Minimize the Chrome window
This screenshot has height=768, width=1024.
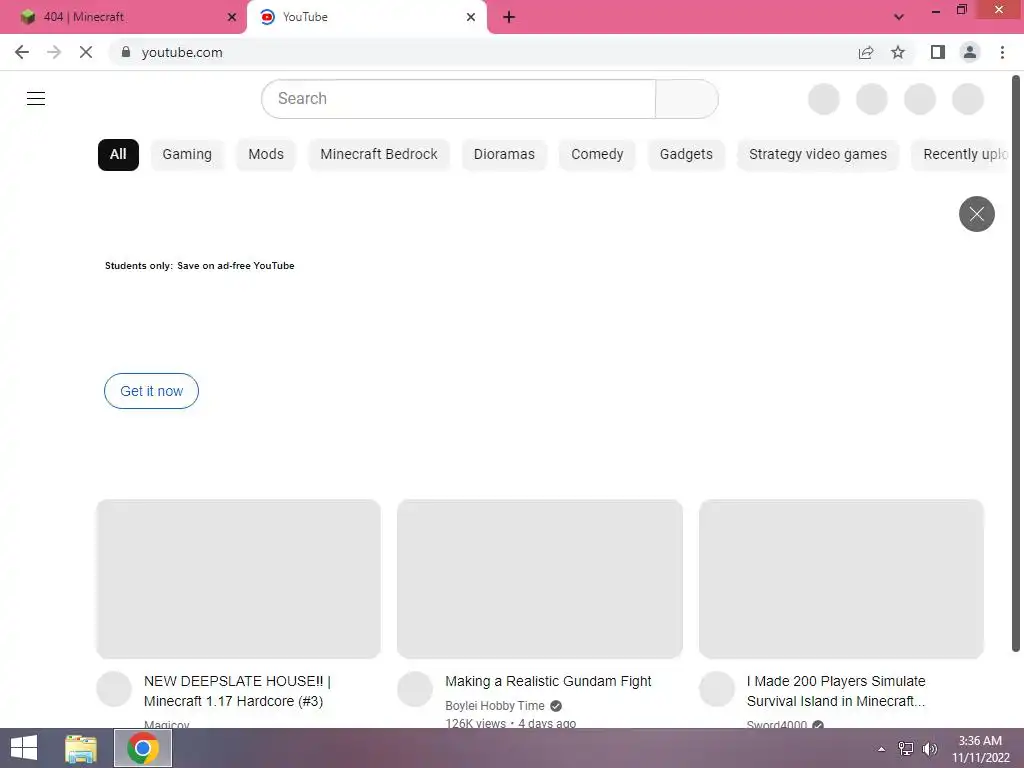(x=936, y=10)
